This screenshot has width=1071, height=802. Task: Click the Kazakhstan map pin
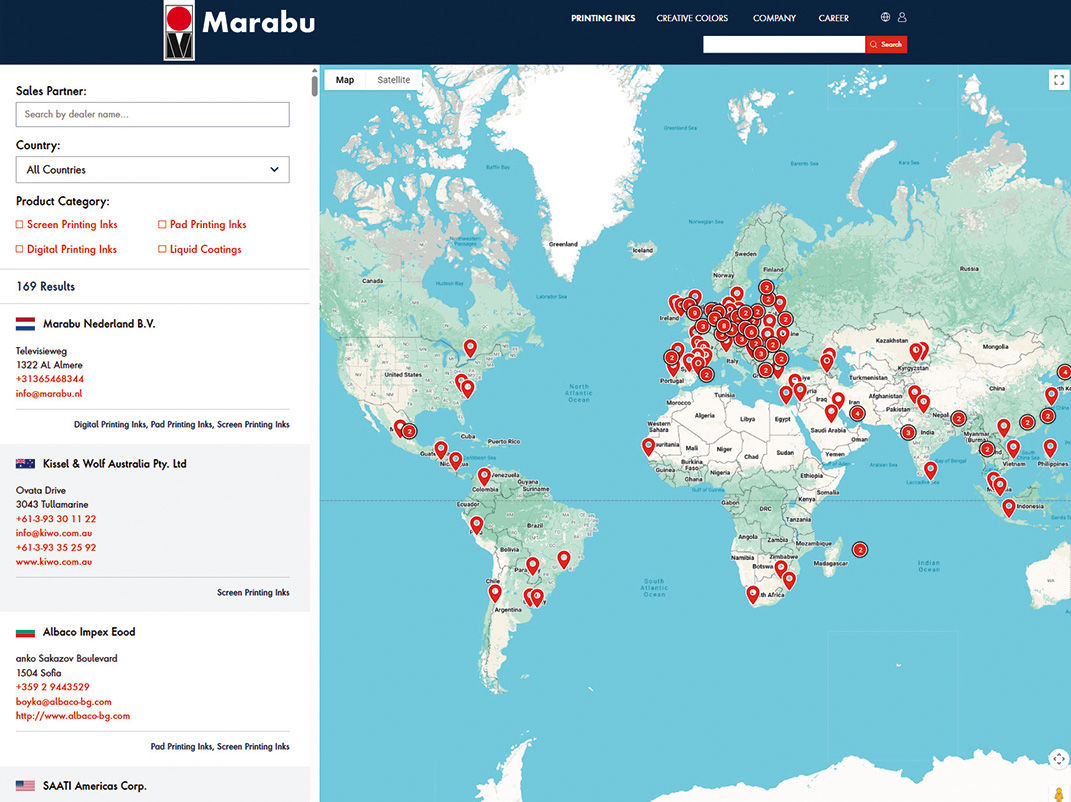pos(917,352)
